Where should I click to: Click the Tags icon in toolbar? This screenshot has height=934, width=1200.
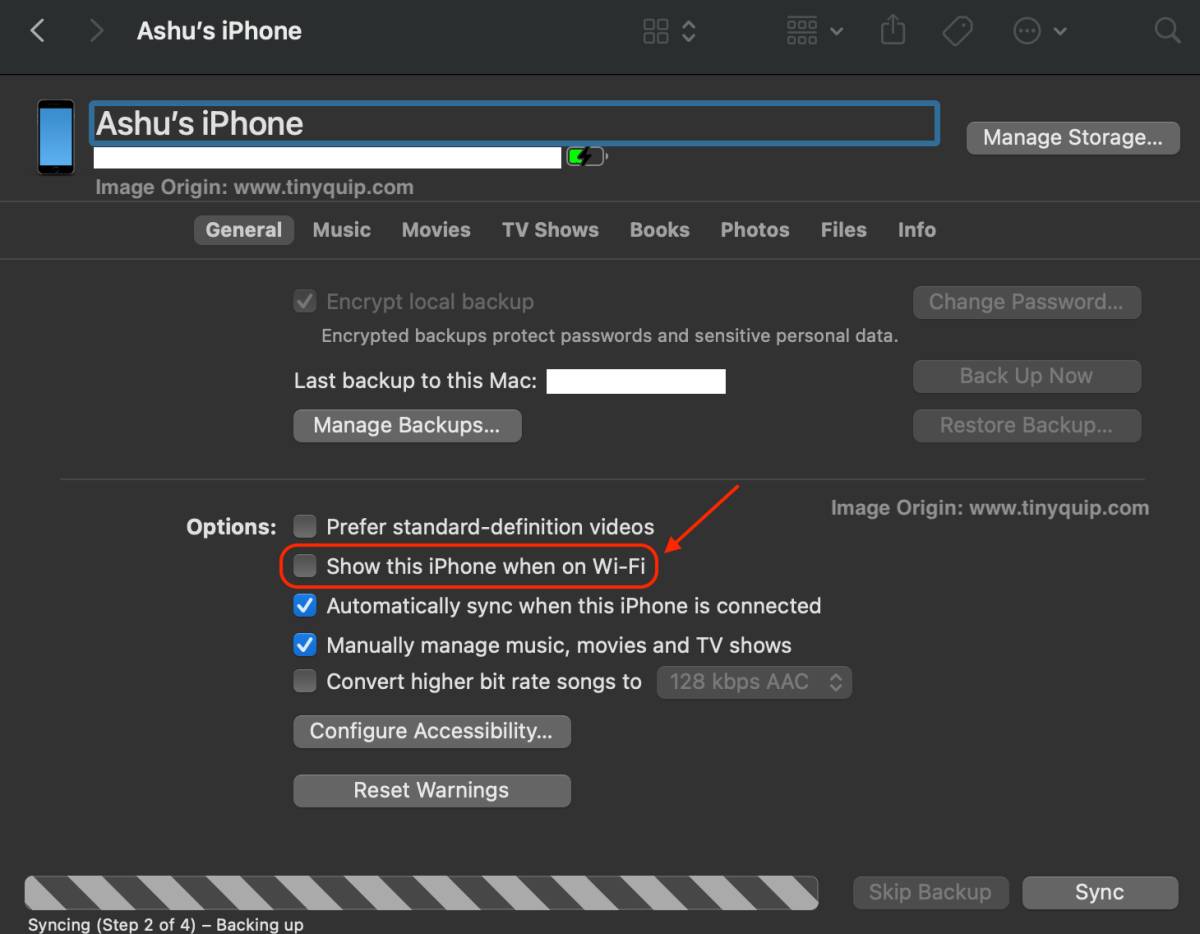[957, 31]
